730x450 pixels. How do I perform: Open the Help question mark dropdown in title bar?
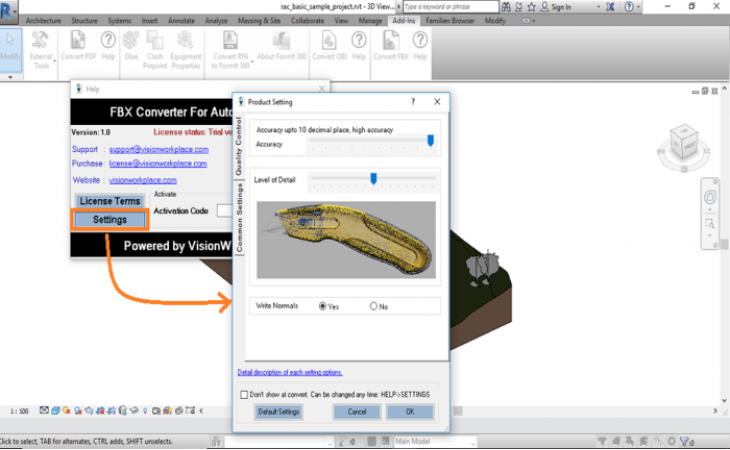coord(638,7)
